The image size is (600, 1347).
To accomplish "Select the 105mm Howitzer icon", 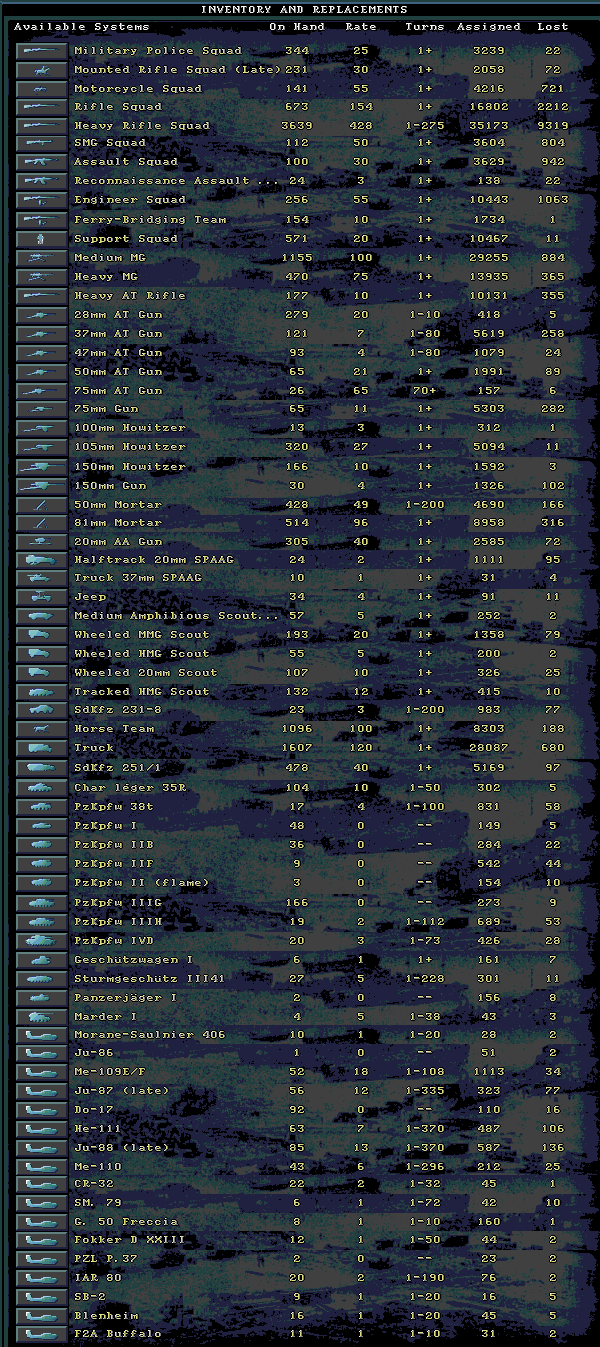I will tap(42, 447).
